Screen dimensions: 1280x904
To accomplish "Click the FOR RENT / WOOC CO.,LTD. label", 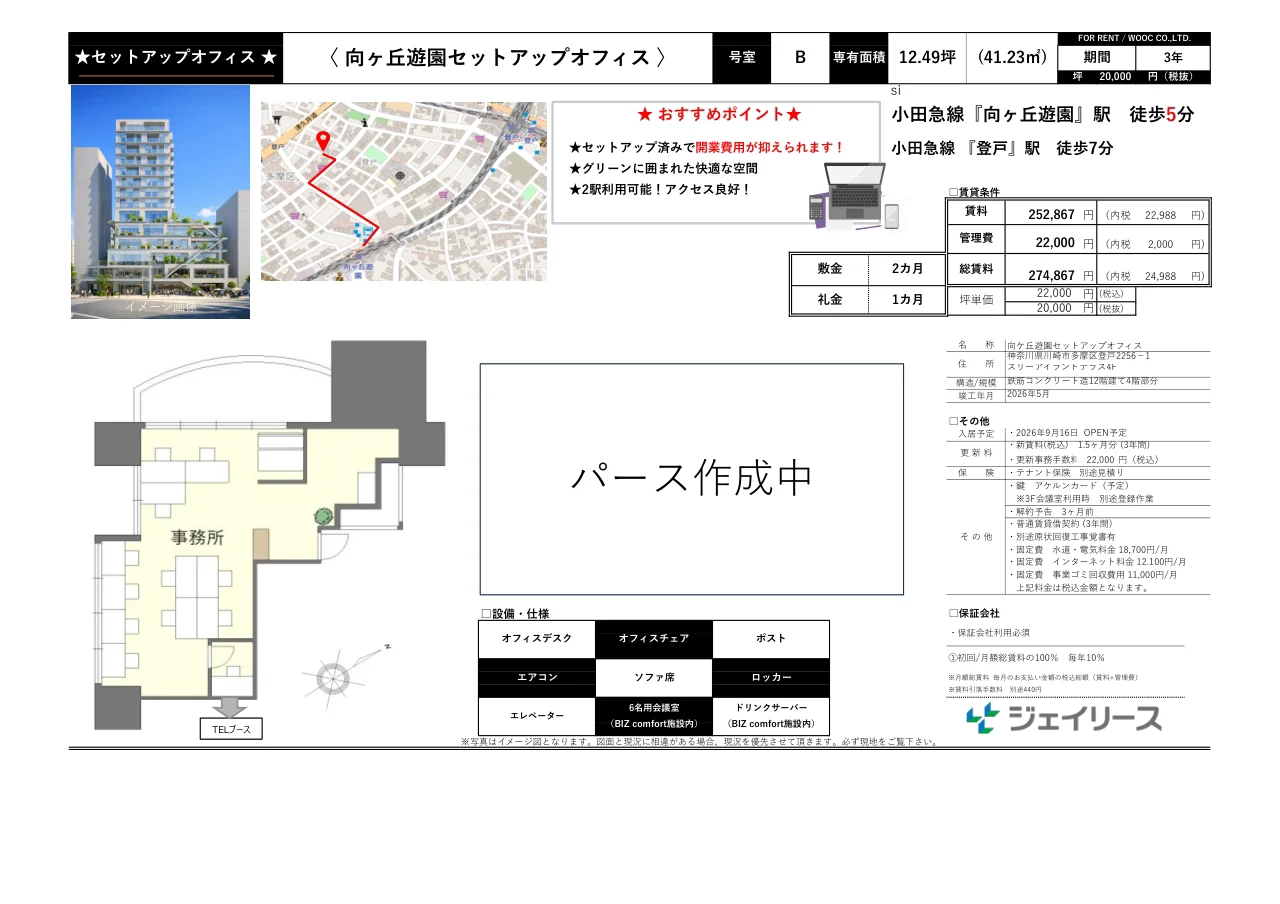I will (1134, 39).
